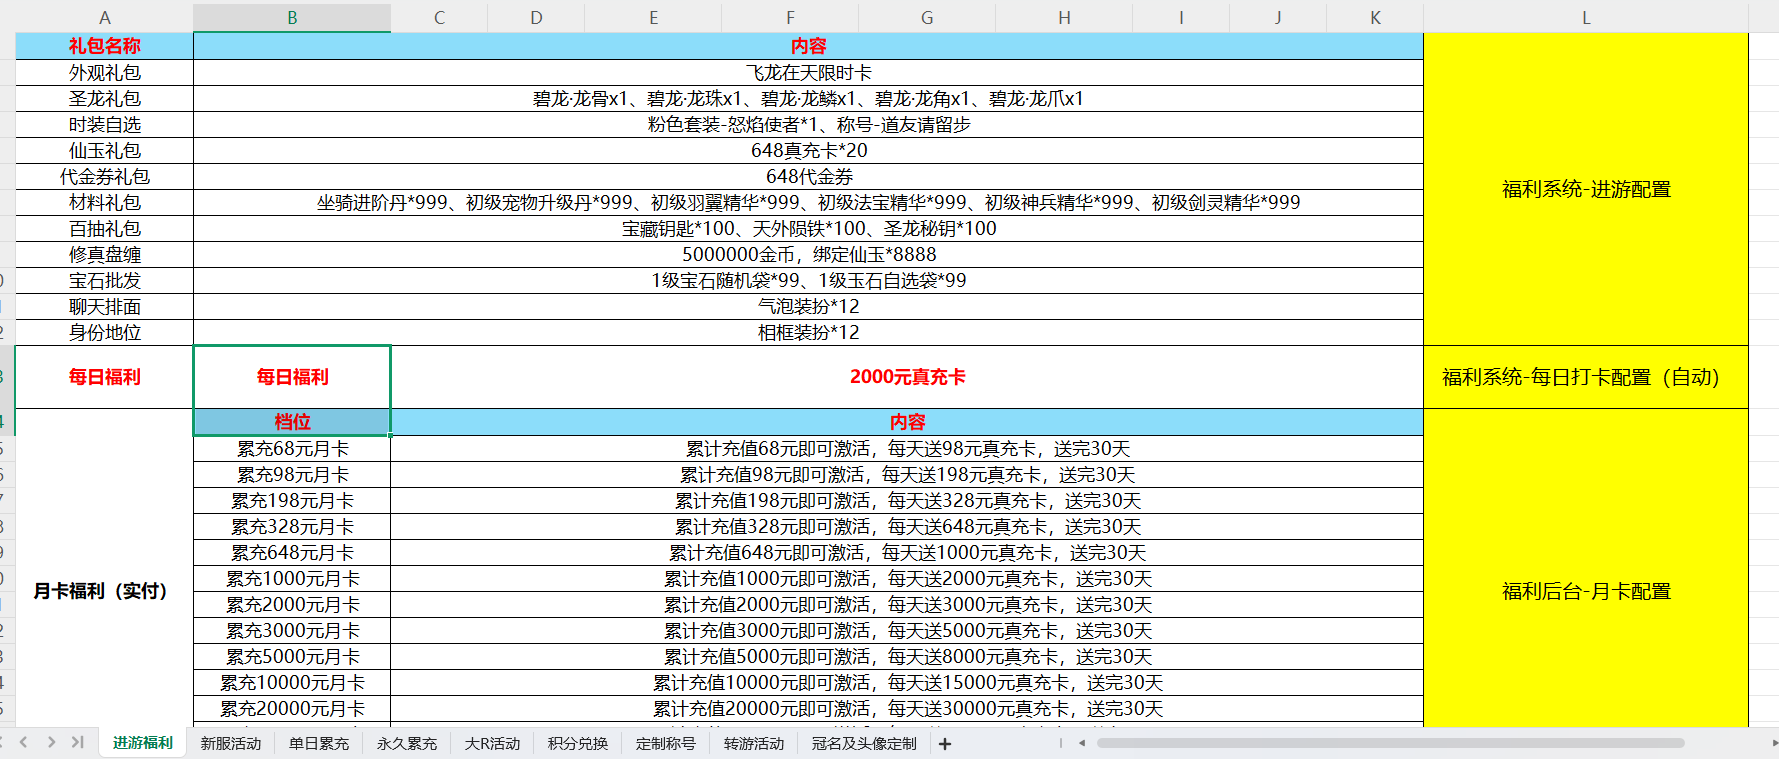Switch to the 新服活动 sheet tab
The width and height of the screenshot is (1779, 759).
tap(231, 744)
